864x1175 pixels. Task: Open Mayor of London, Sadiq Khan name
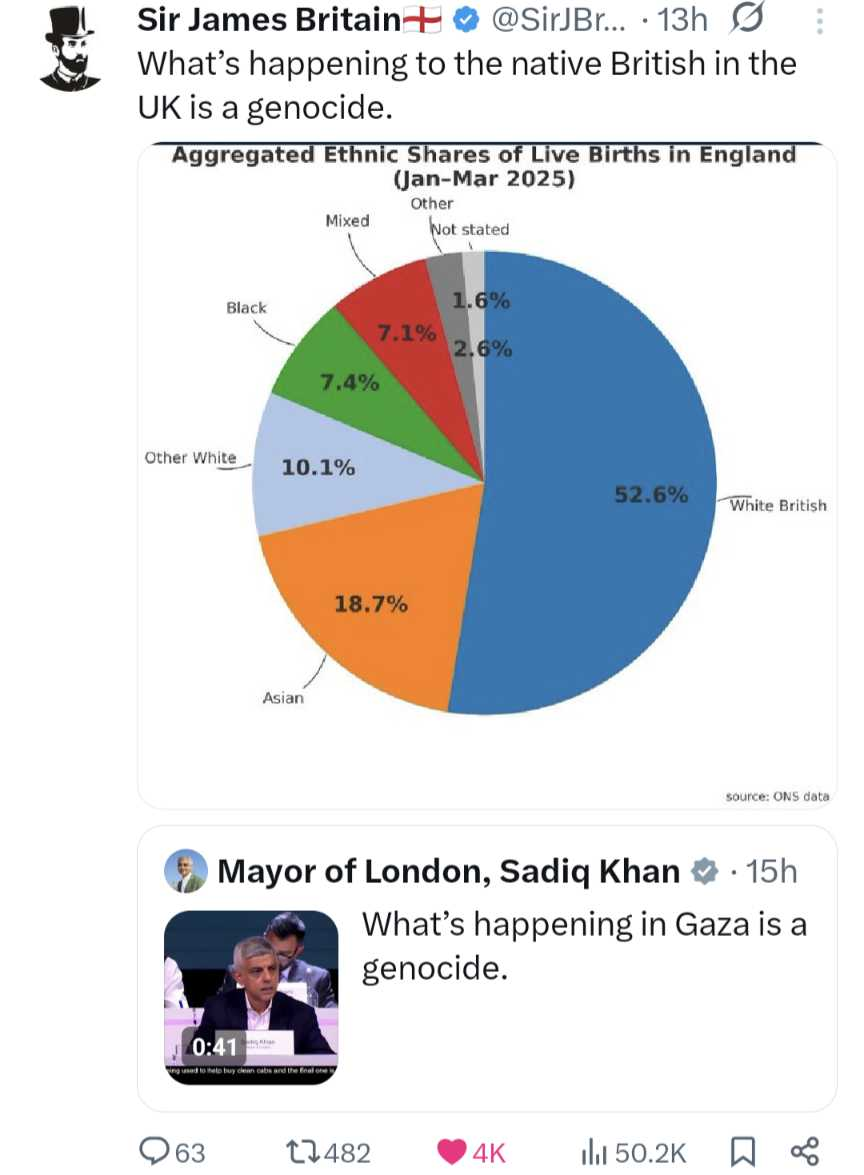(448, 872)
